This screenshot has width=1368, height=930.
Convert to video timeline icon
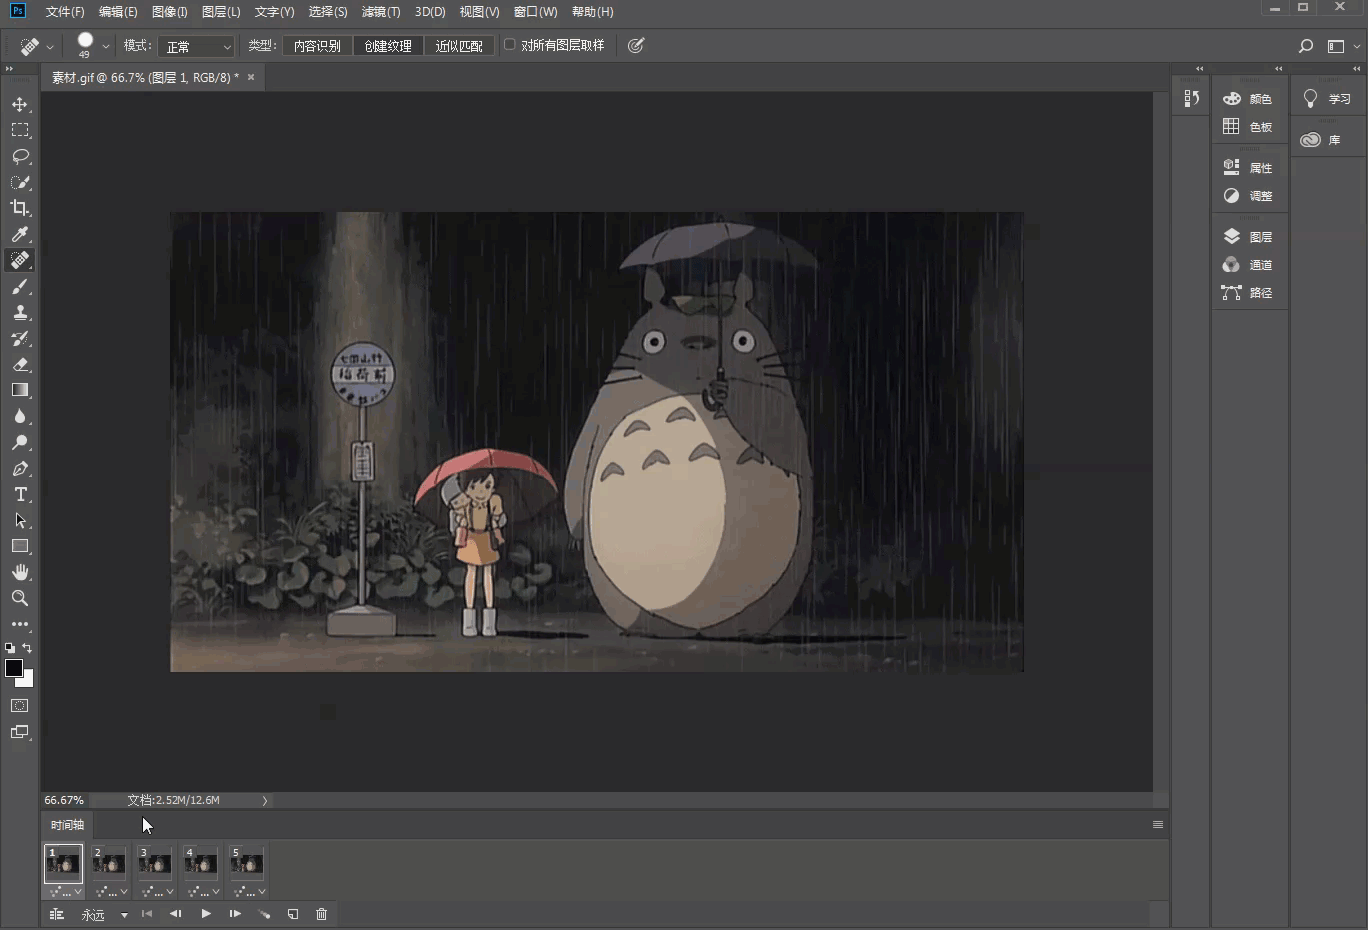57,914
